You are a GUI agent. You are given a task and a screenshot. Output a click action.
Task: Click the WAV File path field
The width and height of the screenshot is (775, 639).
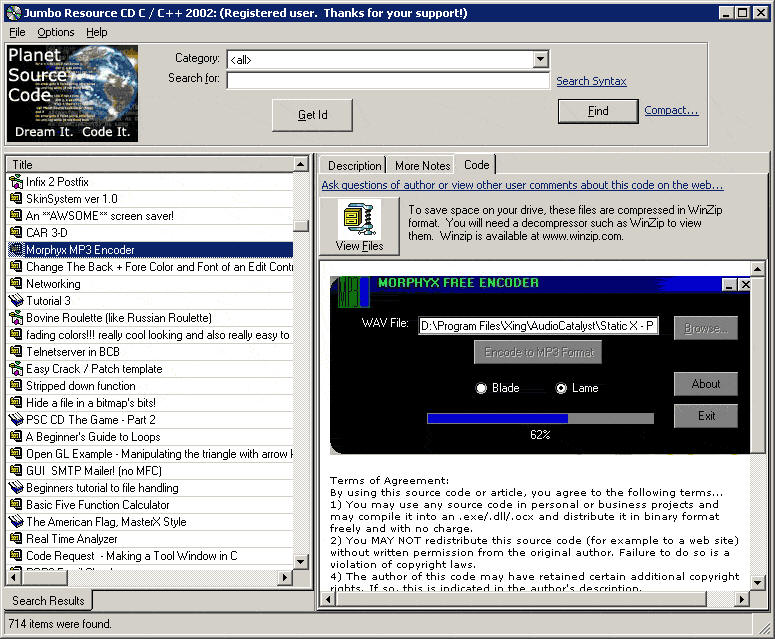coord(538,326)
